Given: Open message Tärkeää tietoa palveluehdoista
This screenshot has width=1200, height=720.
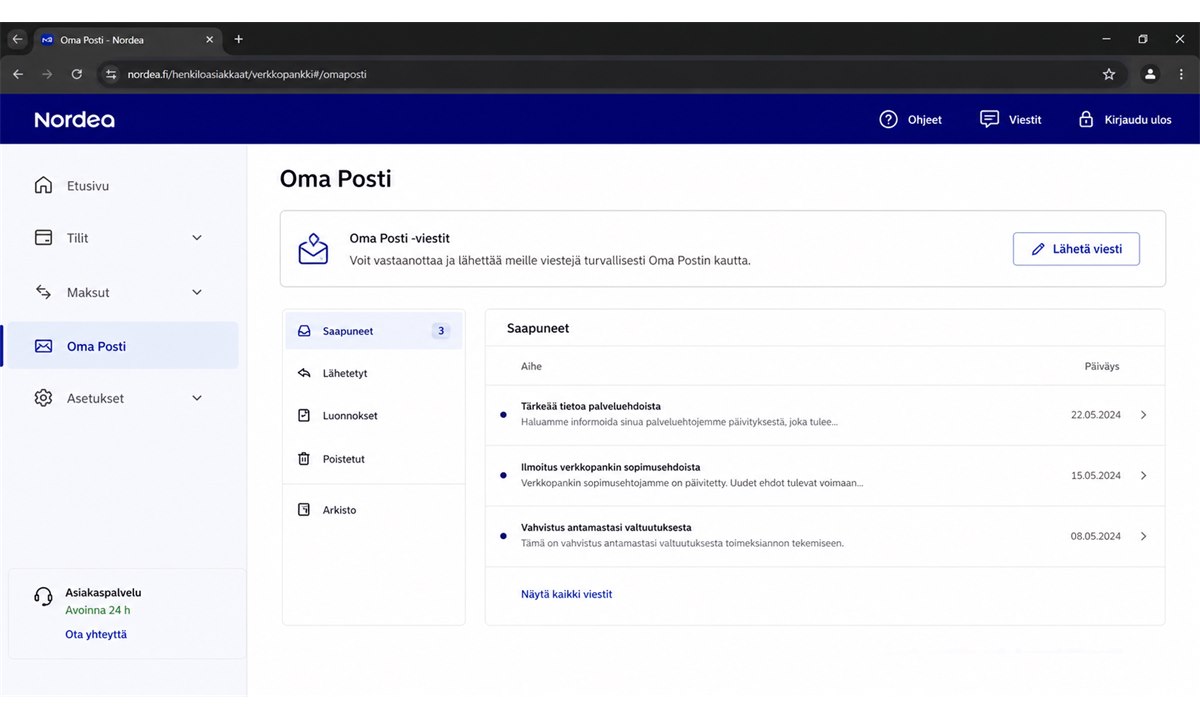Looking at the screenshot, I should (825, 415).
